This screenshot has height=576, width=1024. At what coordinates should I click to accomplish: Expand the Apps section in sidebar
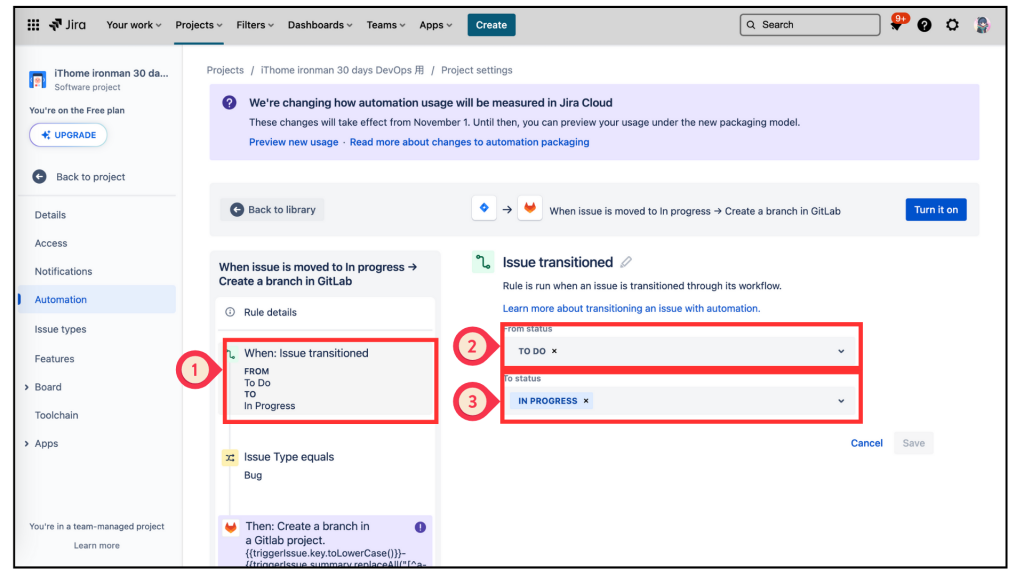[x=27, y=443]
